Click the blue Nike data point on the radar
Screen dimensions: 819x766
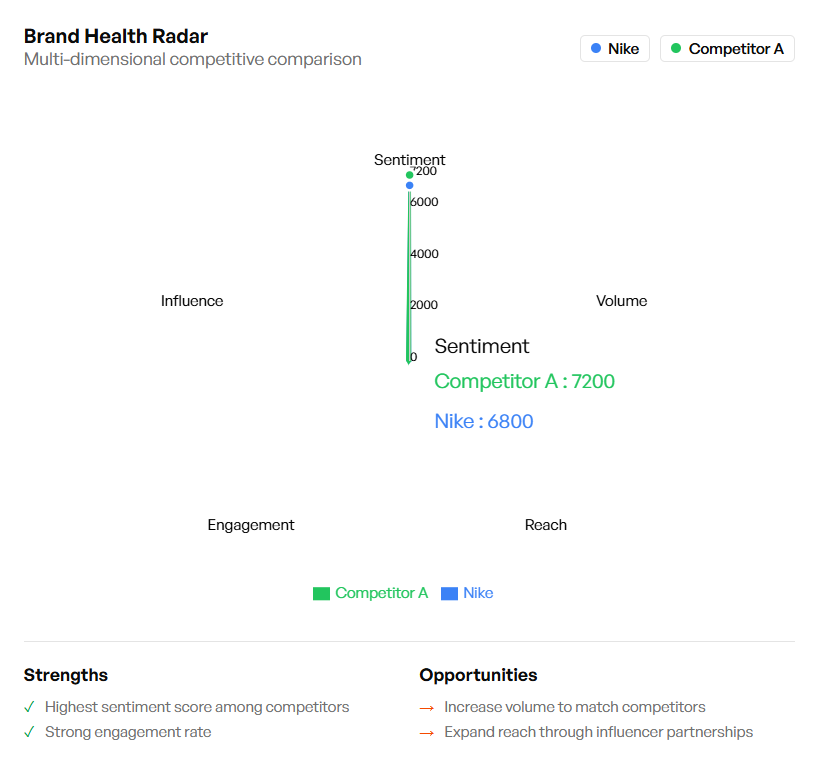(410, 185)
